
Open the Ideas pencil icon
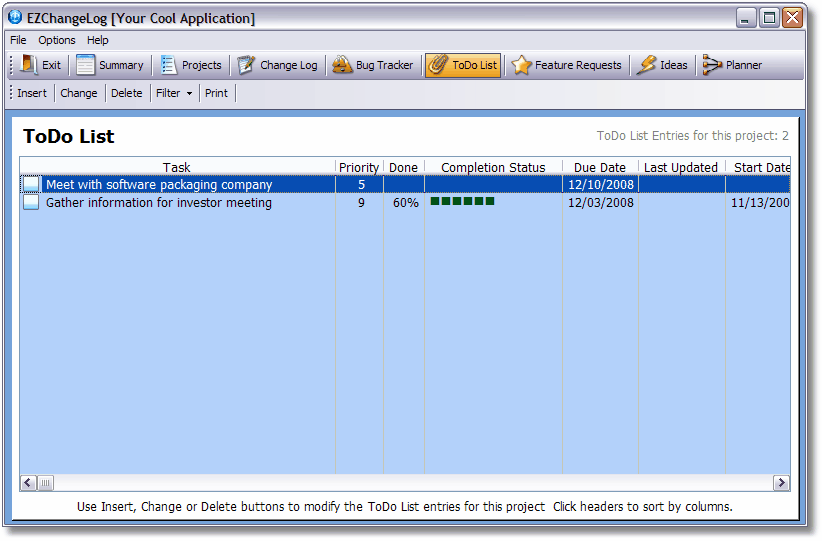(x=646, y=65)
